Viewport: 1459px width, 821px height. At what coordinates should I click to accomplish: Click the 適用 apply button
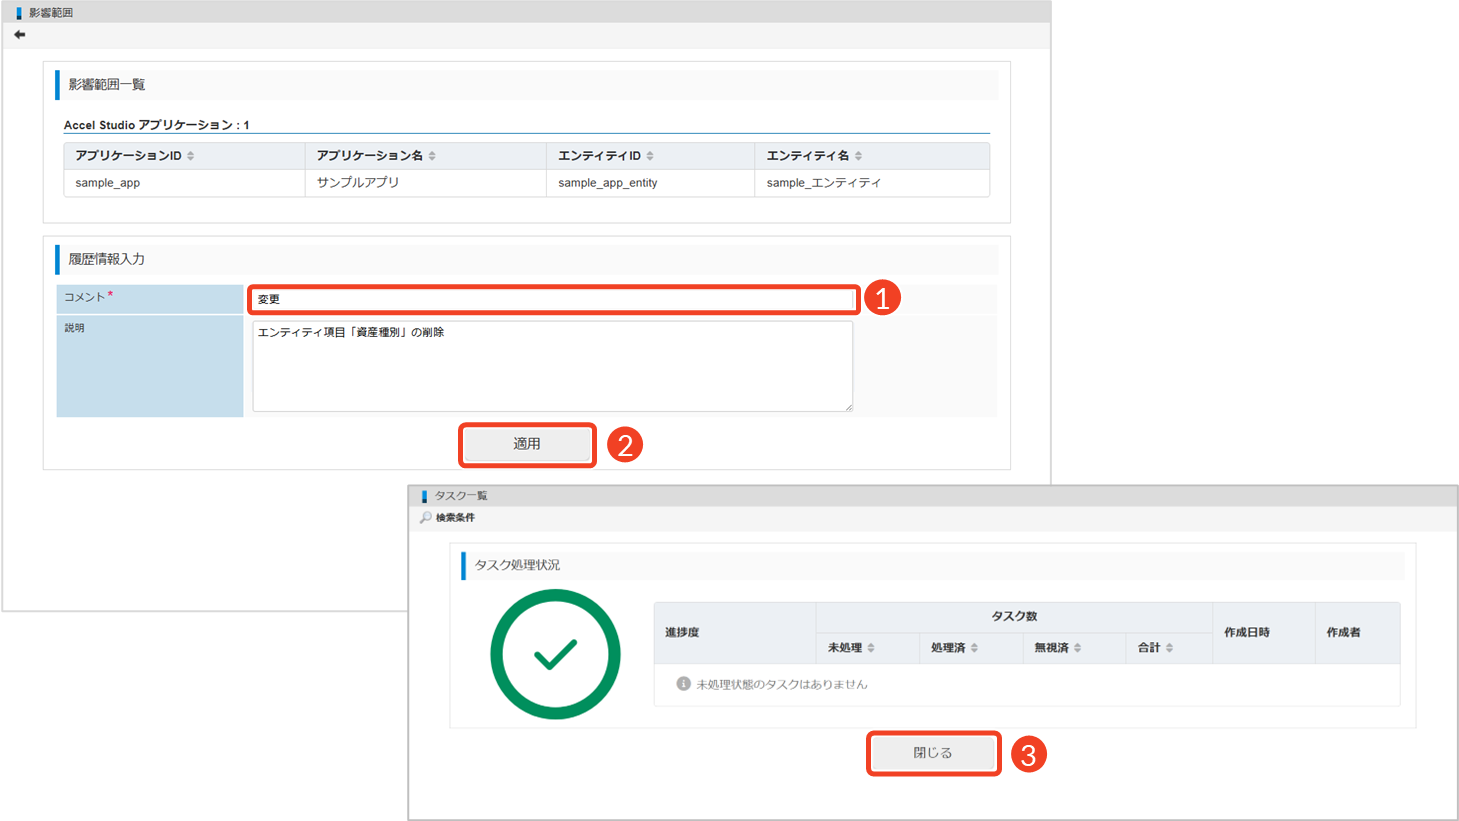click(x=527, y=444)
